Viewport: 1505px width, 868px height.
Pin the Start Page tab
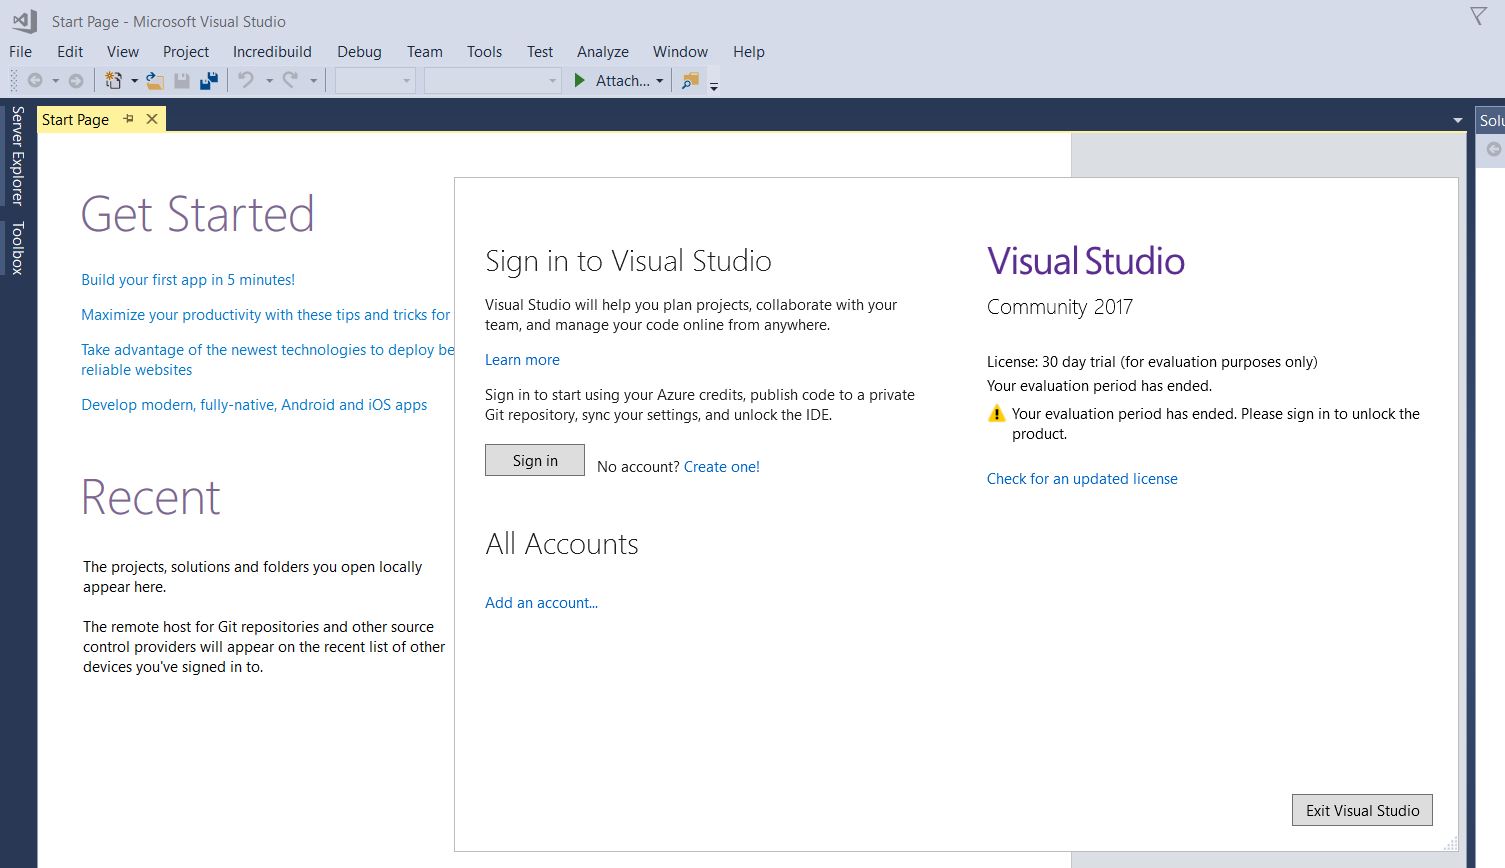point(129,119)
